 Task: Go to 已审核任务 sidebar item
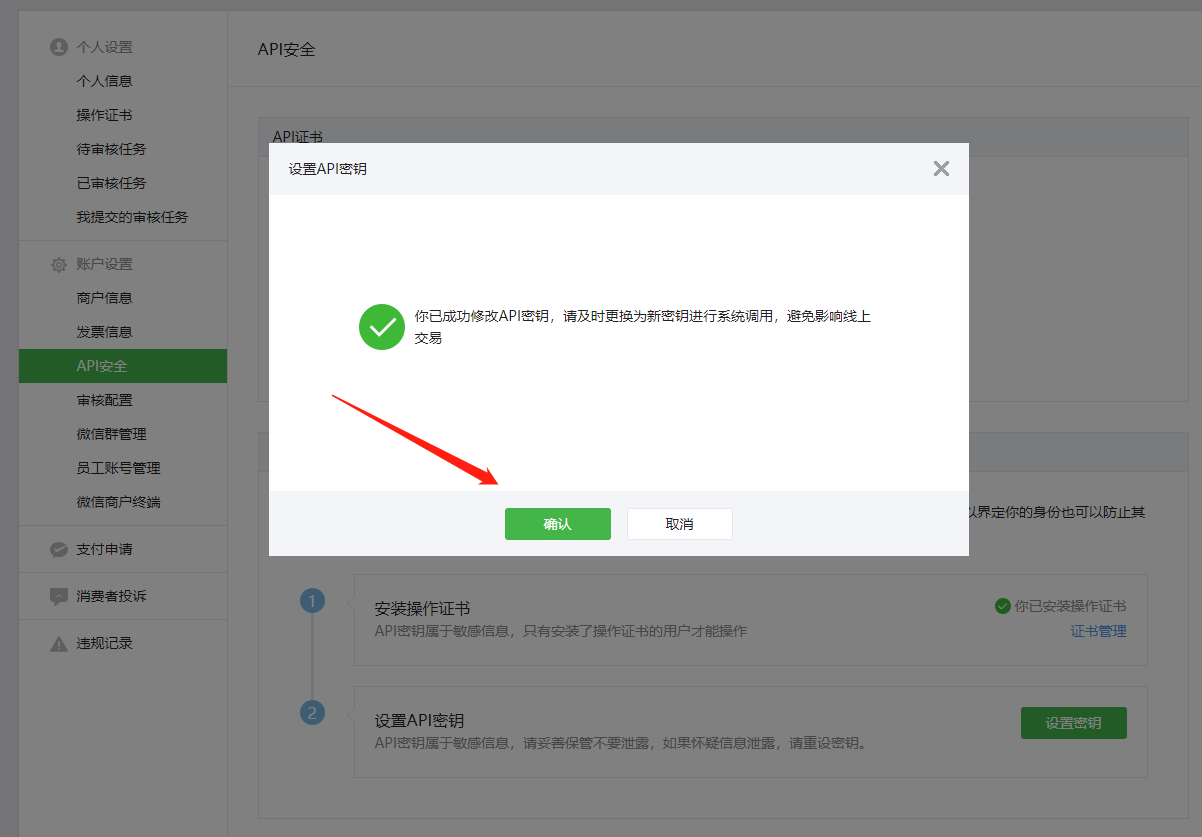[x=112, y=183]
